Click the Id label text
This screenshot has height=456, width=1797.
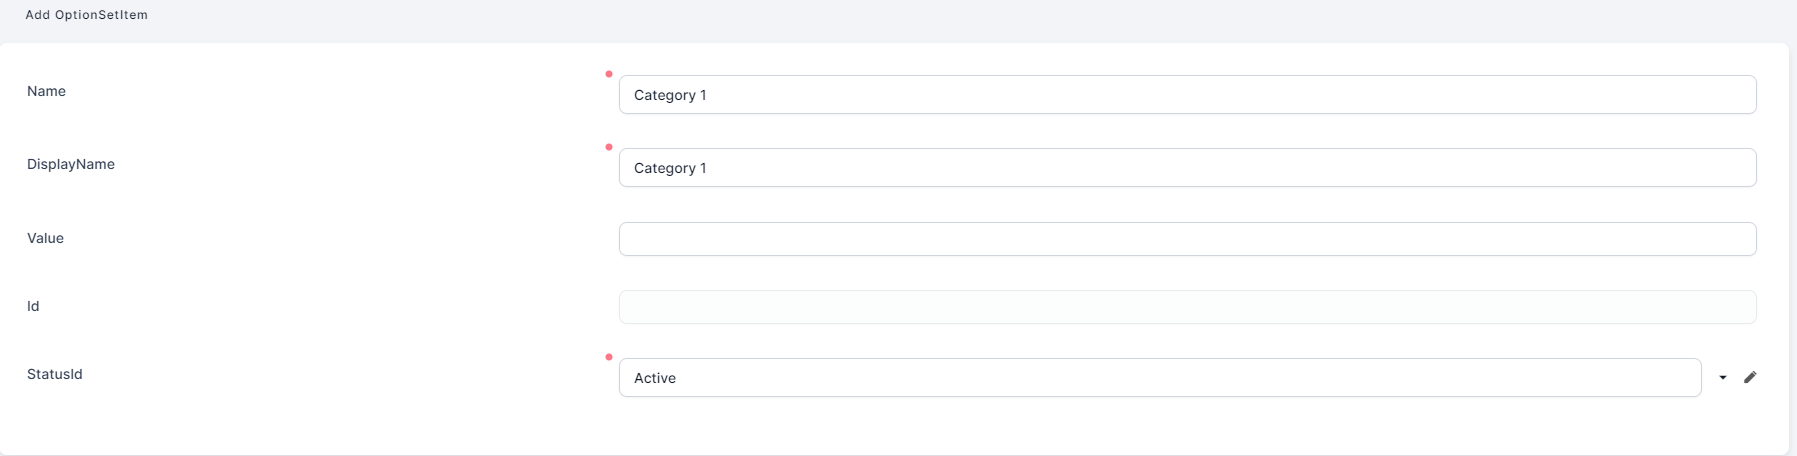pyautogui.click(x=33, y=306)
